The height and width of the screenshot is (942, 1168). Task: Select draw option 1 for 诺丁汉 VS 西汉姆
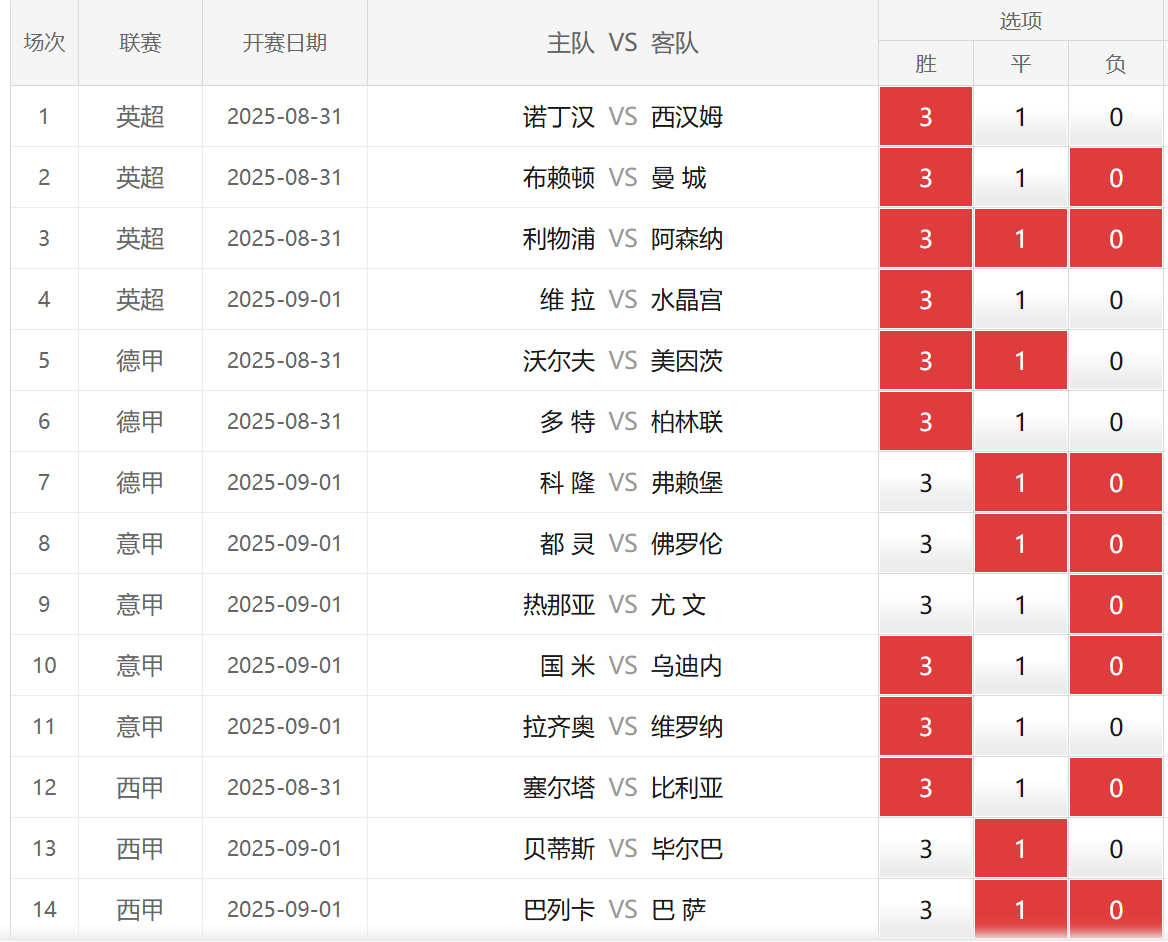[1021, 117]
